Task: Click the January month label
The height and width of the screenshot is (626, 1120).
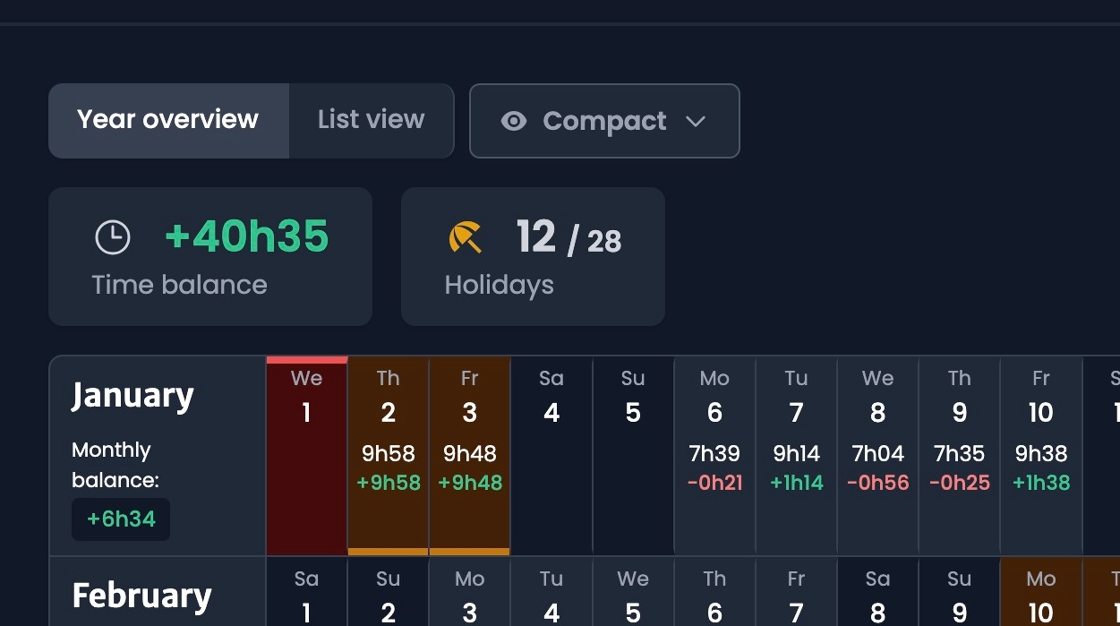Action: (x=133, y=396)
